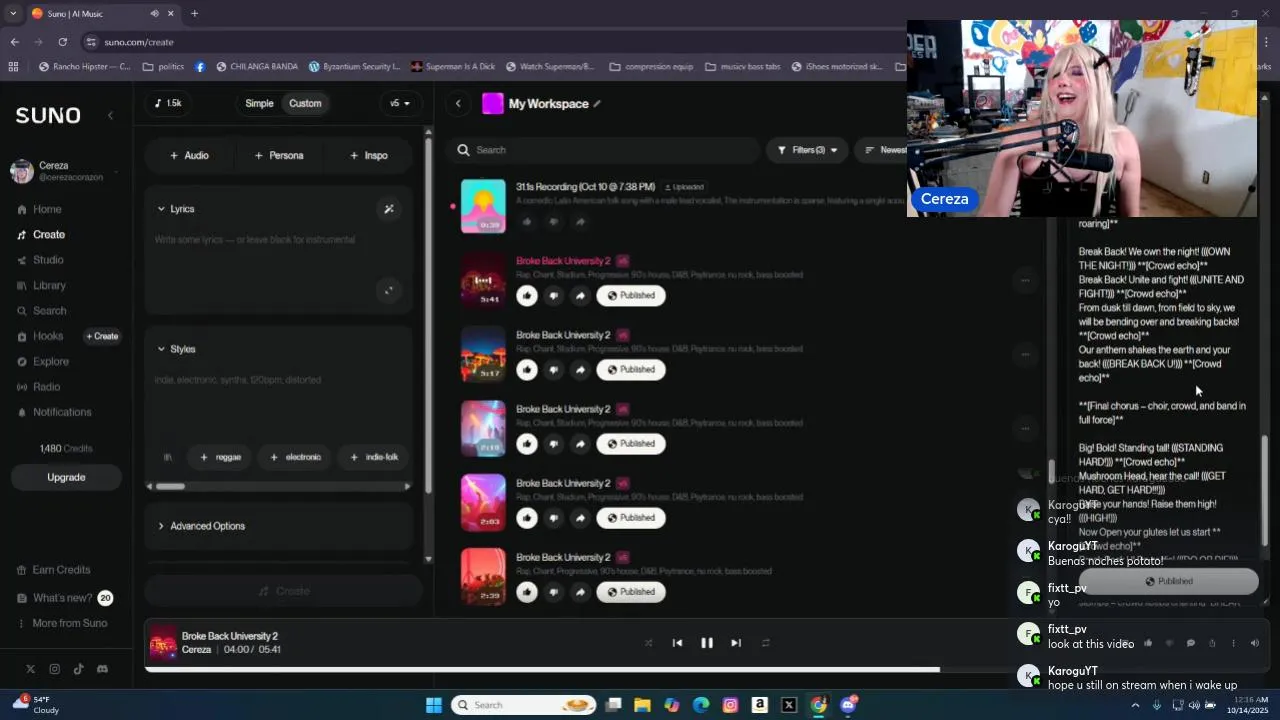Pause the playing song

coord(707,643)
